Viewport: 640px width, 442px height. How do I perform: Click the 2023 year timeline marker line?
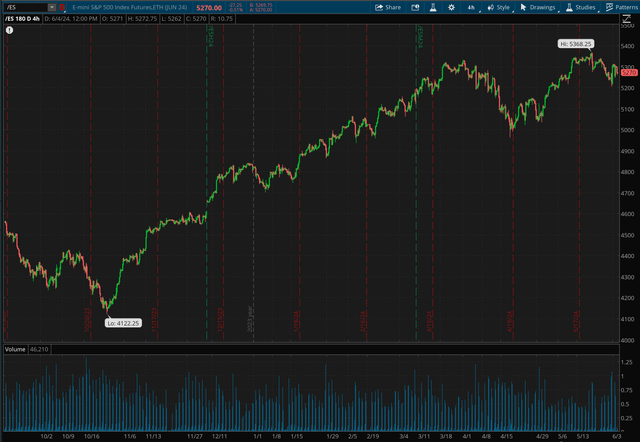point(253,184)
